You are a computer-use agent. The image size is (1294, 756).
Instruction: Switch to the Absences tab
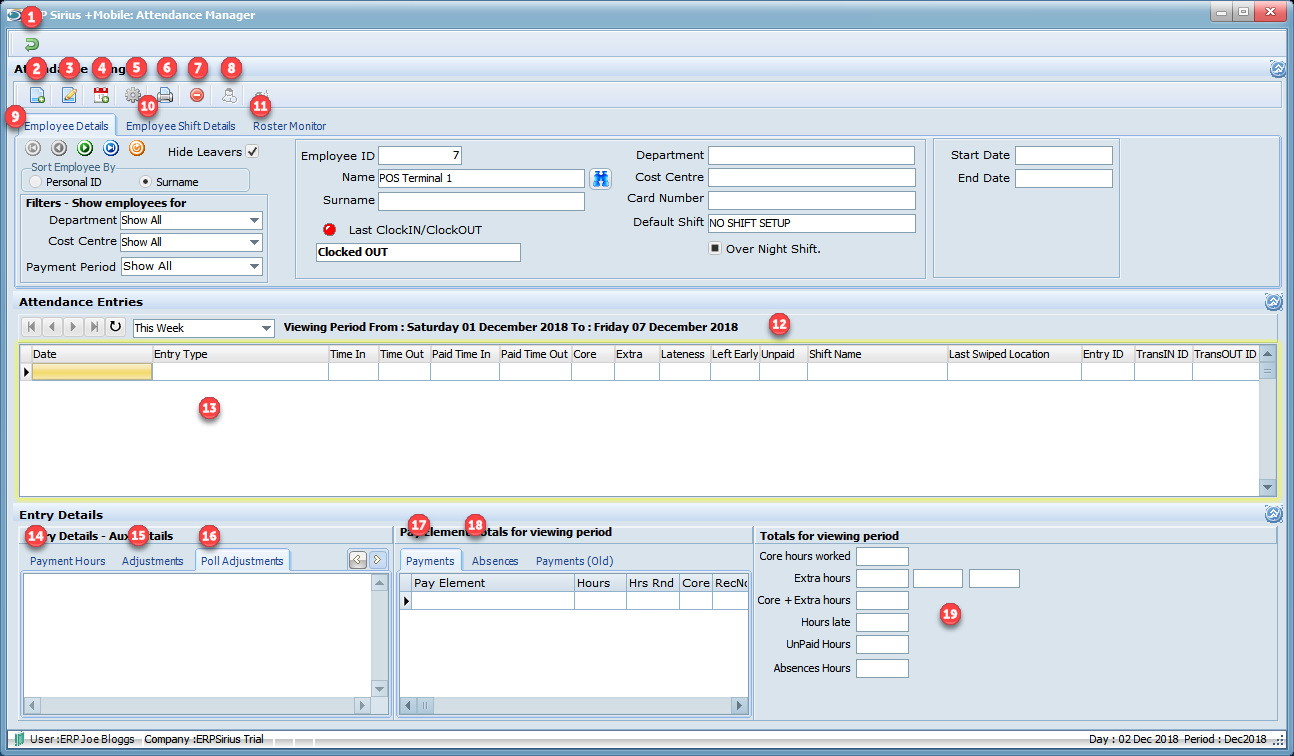tap(495, 561)
